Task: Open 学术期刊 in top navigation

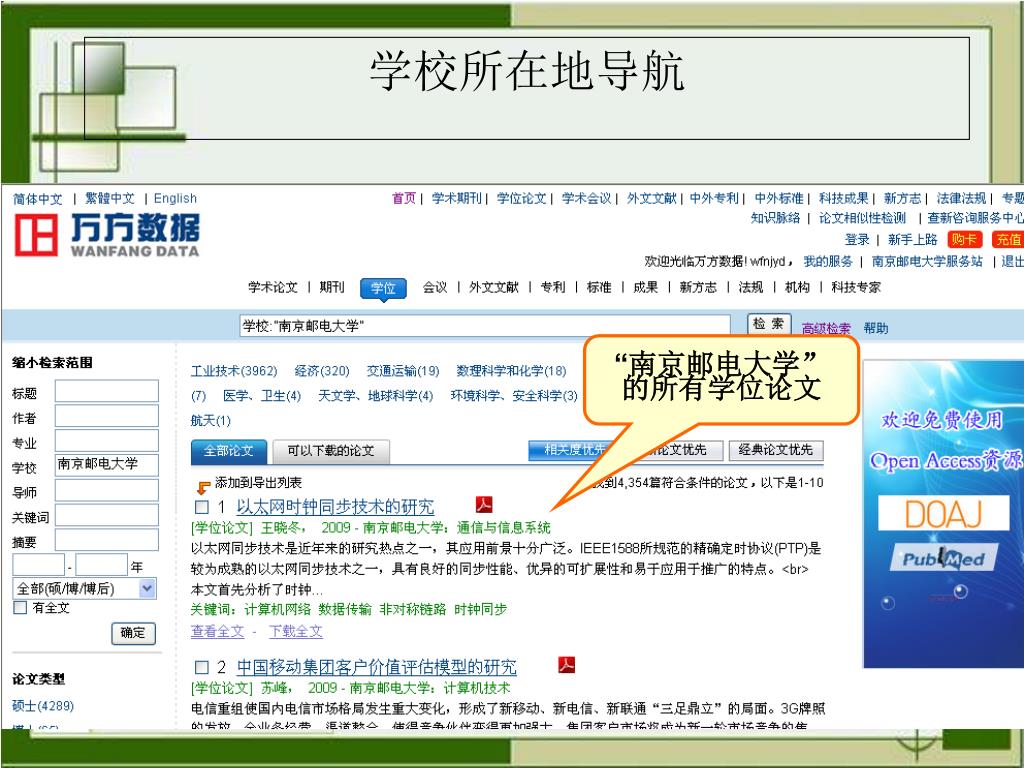Action: (x=456, y=198)
